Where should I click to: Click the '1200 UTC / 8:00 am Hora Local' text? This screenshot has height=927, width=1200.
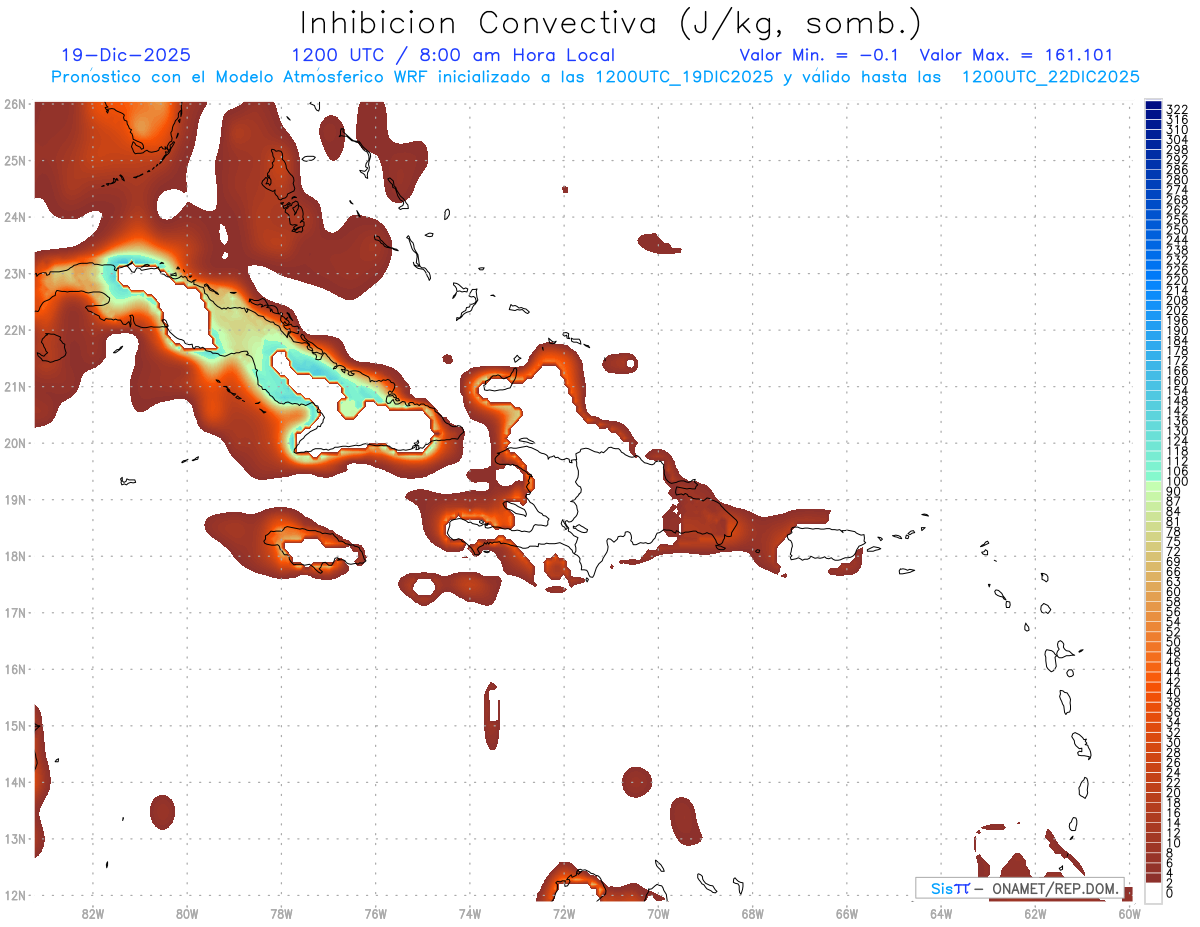click(x=453, y=56)
